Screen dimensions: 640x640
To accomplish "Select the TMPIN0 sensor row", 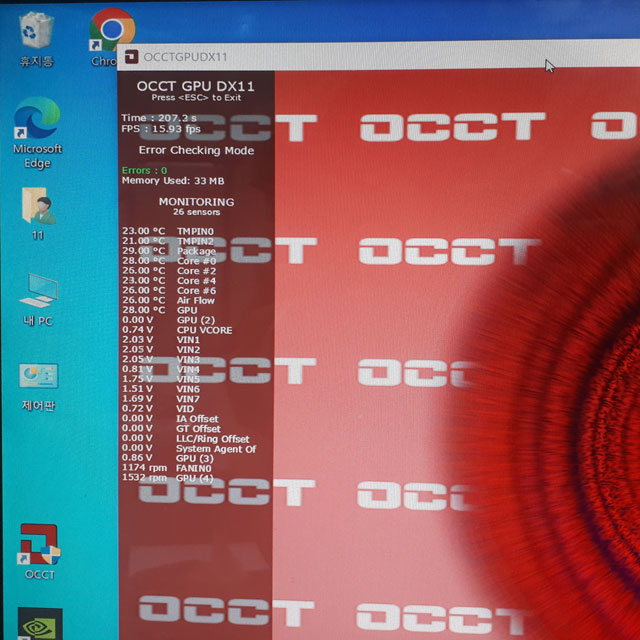I will (x=168, y=231).
